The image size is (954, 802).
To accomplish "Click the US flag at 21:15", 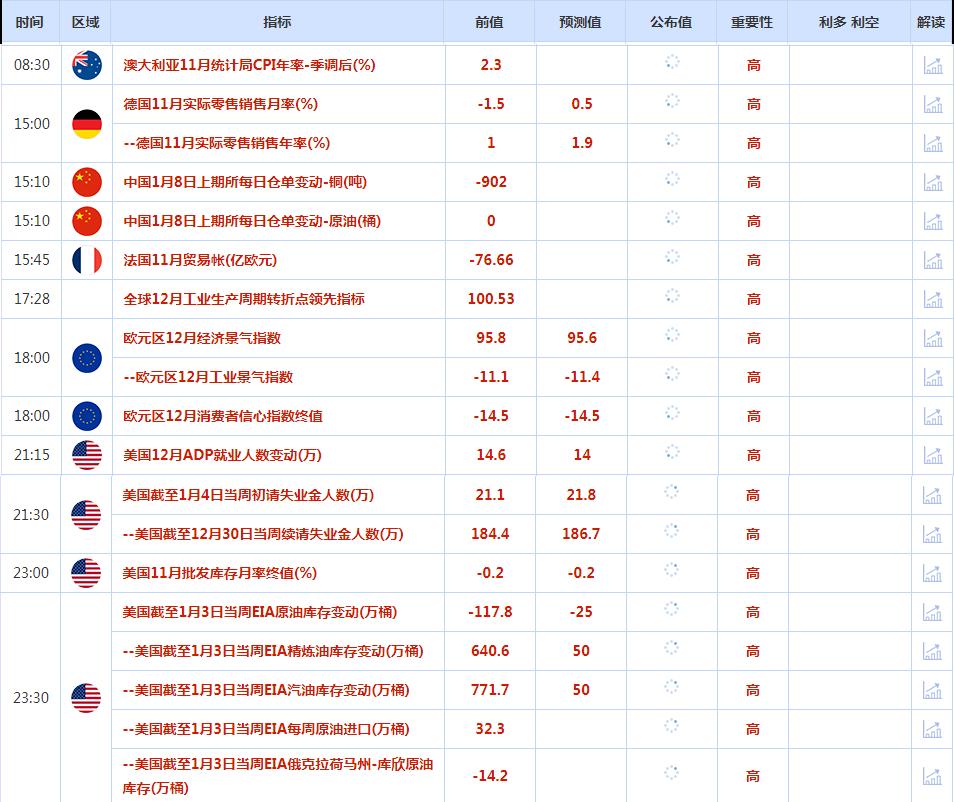I will pos(87,455).
